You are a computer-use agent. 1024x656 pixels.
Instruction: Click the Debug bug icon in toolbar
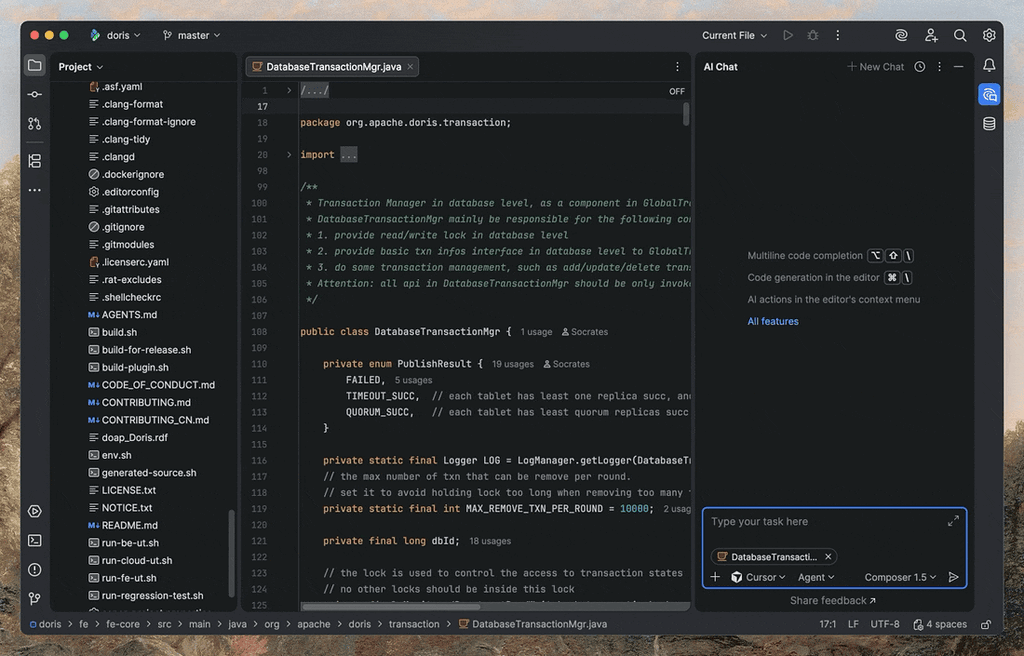[812, 35]
